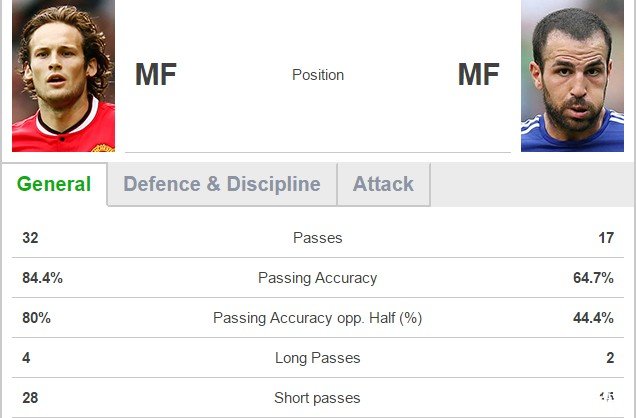Switch to the General tab
636x418 pixels.
[54, 184]
